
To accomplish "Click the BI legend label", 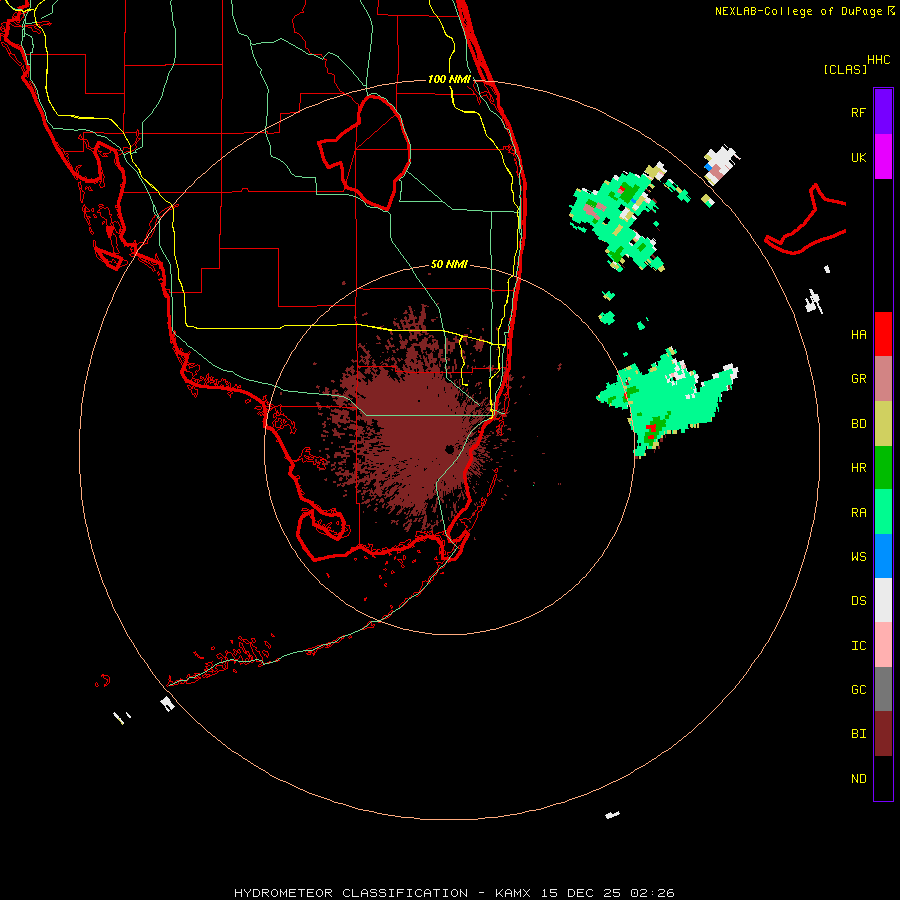I will click(858, 734).
